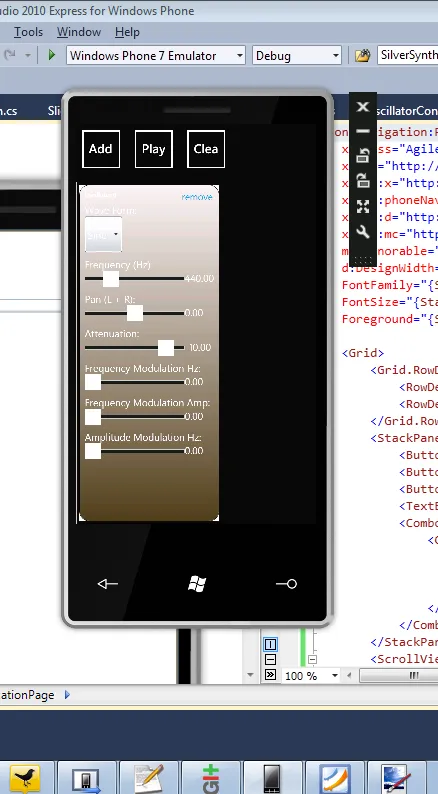Click the Attenuation slider thumb

pyautogui.click(x=166, y=348)
